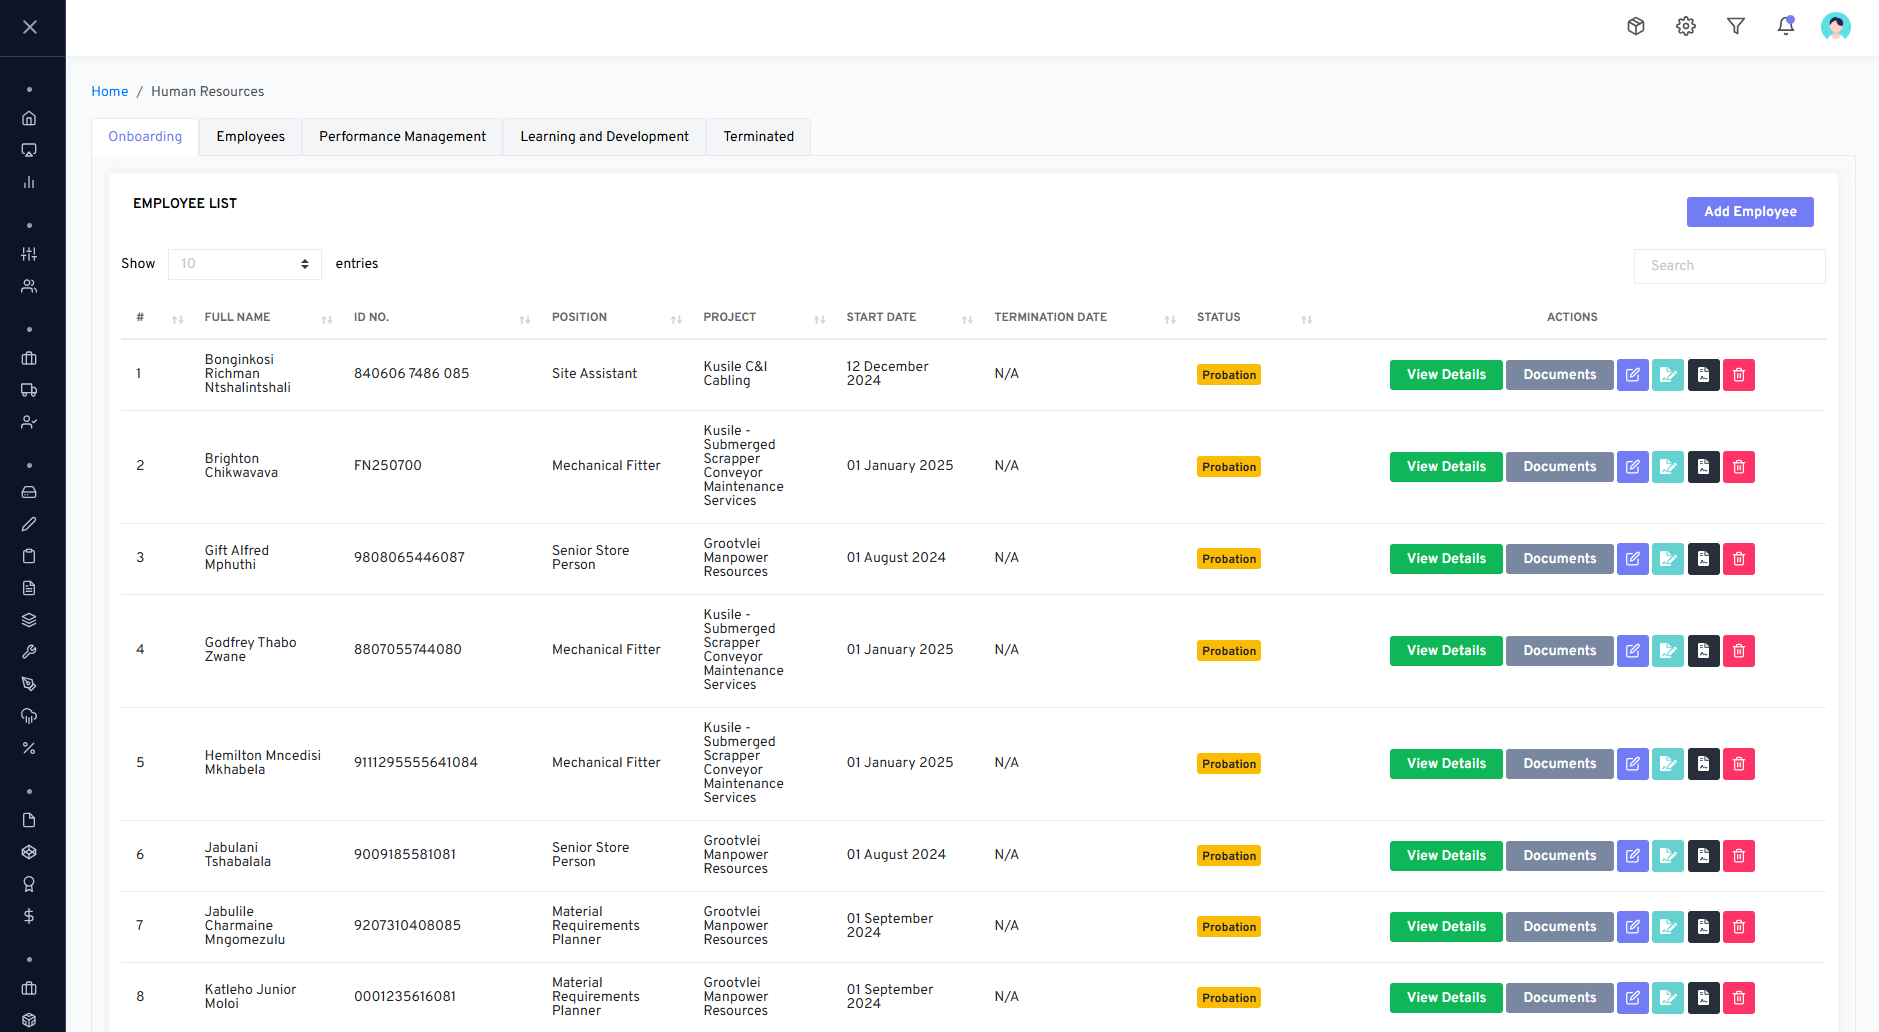The height and width of the screenshot is (1032, 1879).
Task: Click teal sign icon for Godfrey Thabo Zwane
Action: click(1668, 651)
